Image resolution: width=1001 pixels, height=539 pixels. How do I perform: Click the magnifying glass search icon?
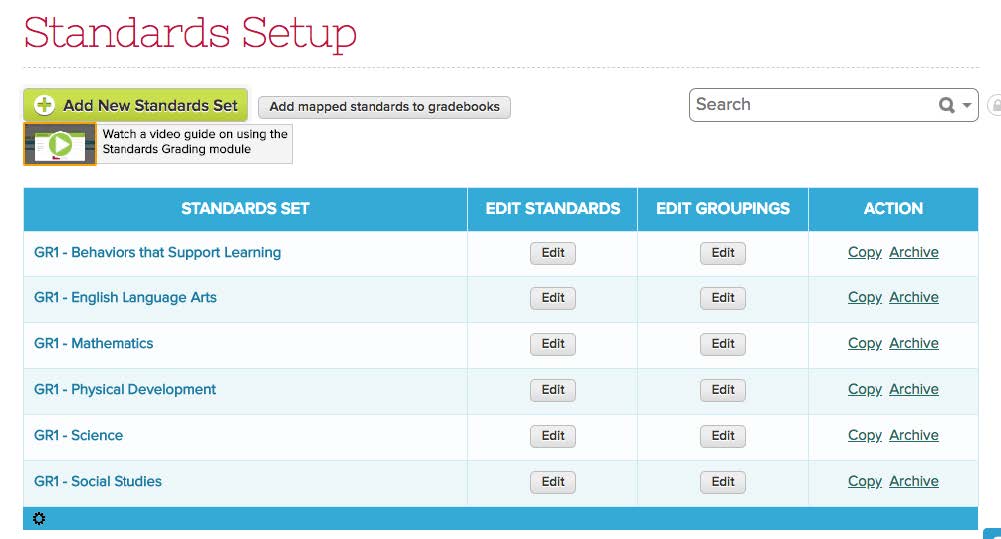point(946,105)
